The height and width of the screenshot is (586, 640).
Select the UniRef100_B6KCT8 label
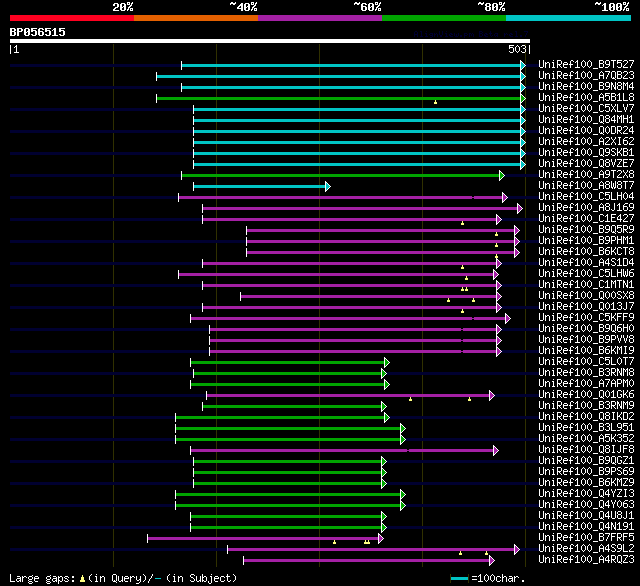pos(586,251)
